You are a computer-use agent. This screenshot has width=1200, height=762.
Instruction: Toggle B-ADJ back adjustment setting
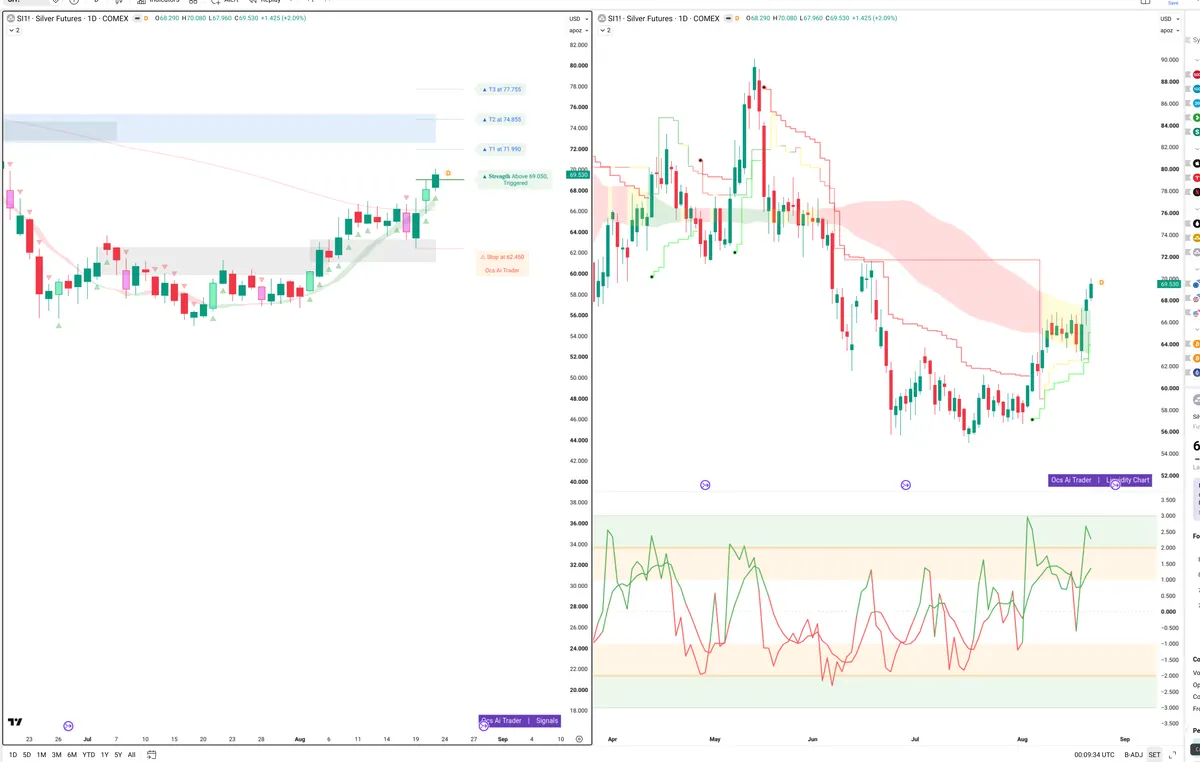(1133, 754)
